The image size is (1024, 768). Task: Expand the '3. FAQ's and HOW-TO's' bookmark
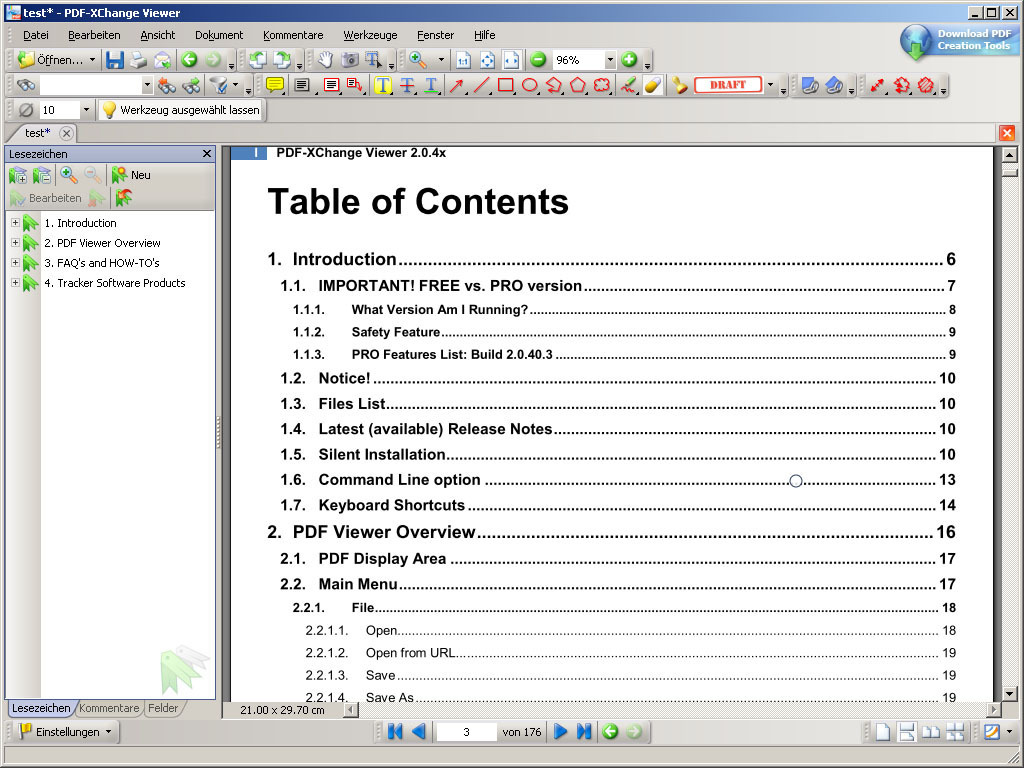[15, 263]
